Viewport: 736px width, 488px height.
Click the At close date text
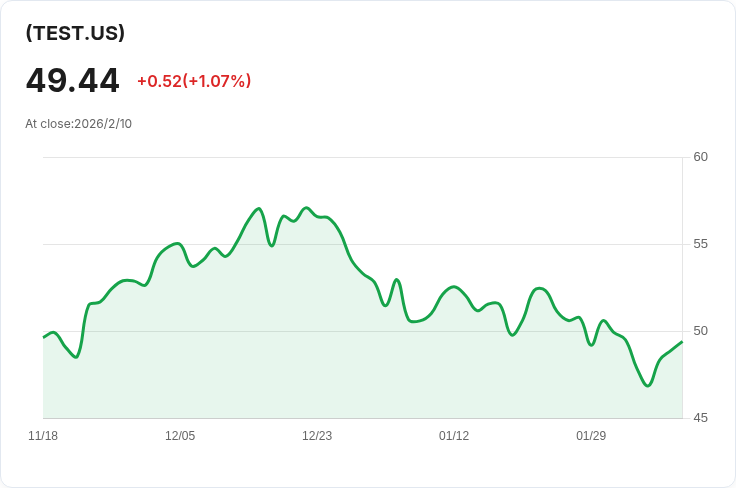click(x=79, y=124)
